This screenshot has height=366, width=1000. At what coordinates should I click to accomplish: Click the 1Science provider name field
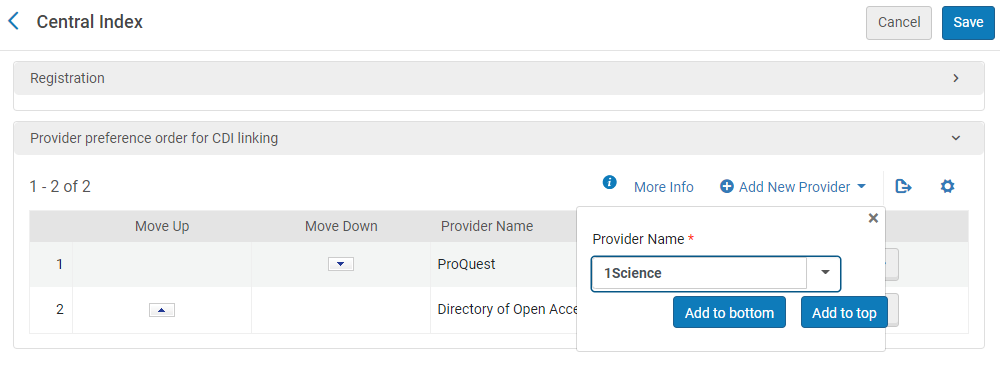coord(699,274)
